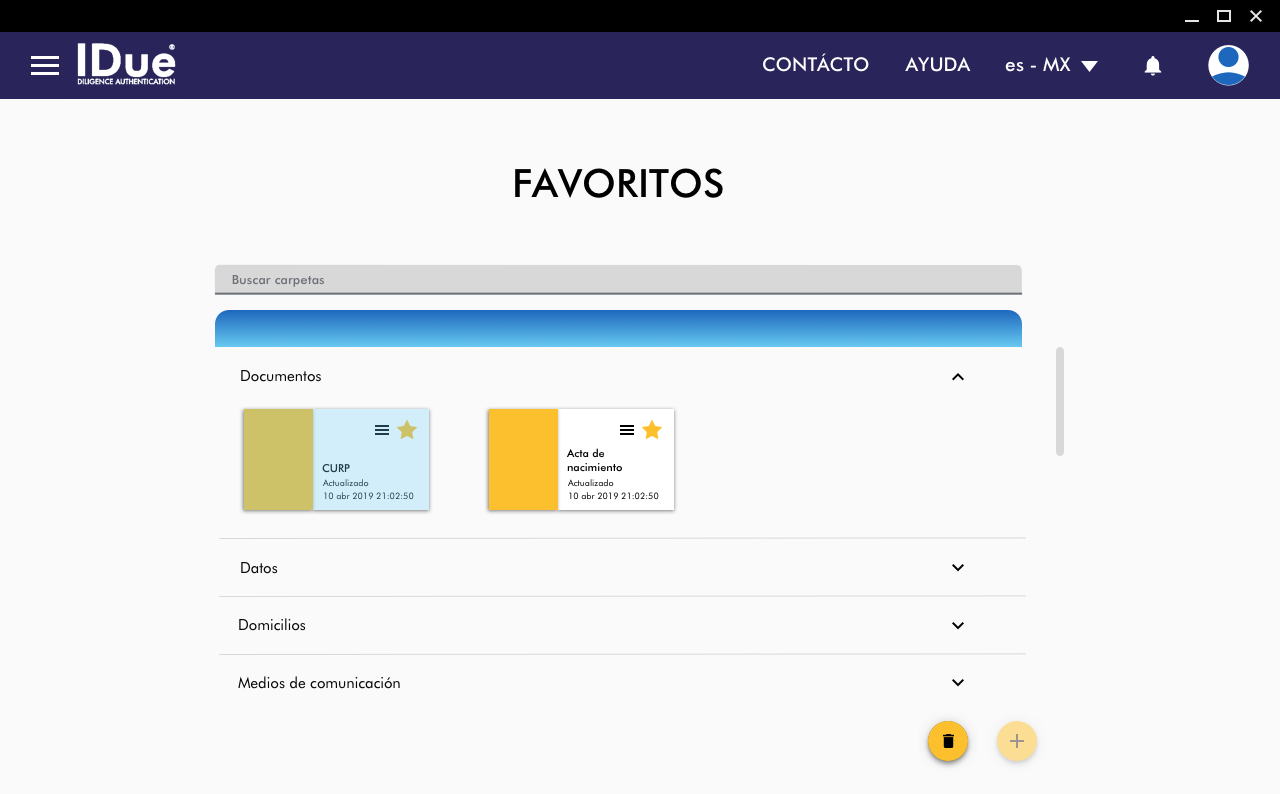The width and height of the screenshot is (1280, 794).
Task: Toggle favorite star on Acta de nacimiento
Action: pyautogui.click(x=652, y=430)
